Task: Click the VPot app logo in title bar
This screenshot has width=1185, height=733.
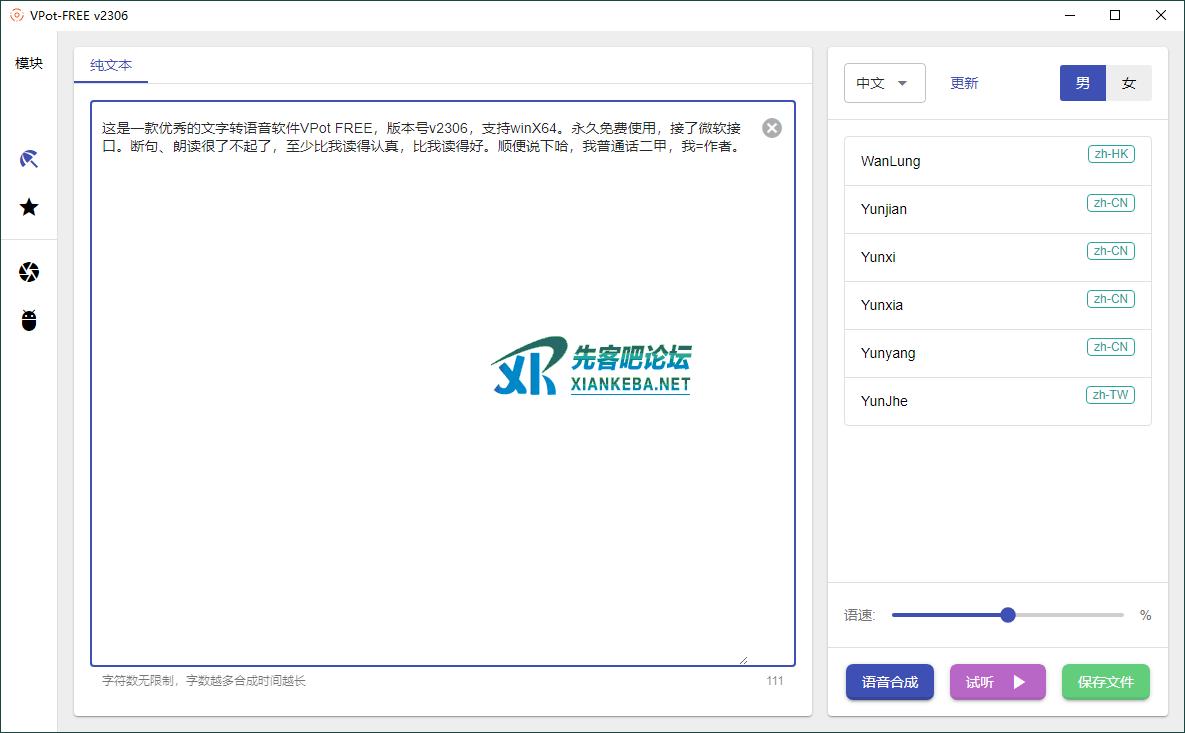Action: [x=16, y=15]
